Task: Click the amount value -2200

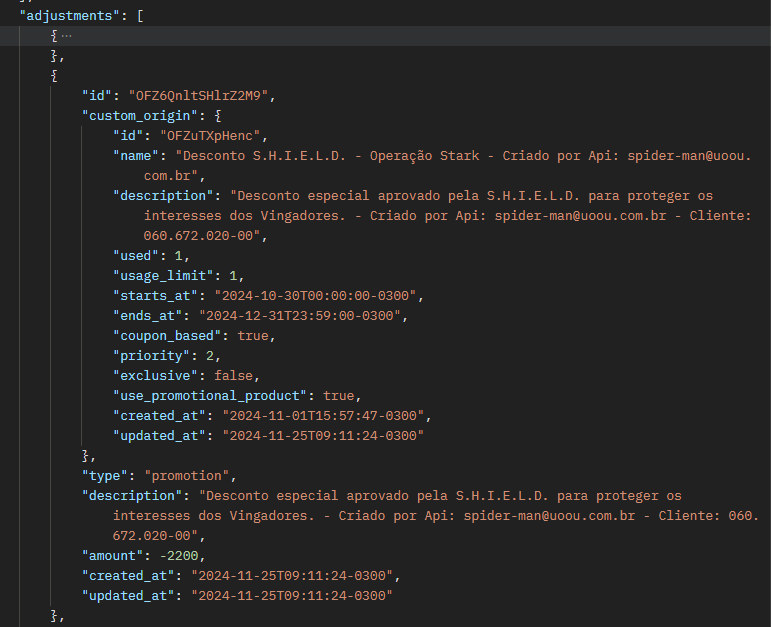Action: [179, 556]
